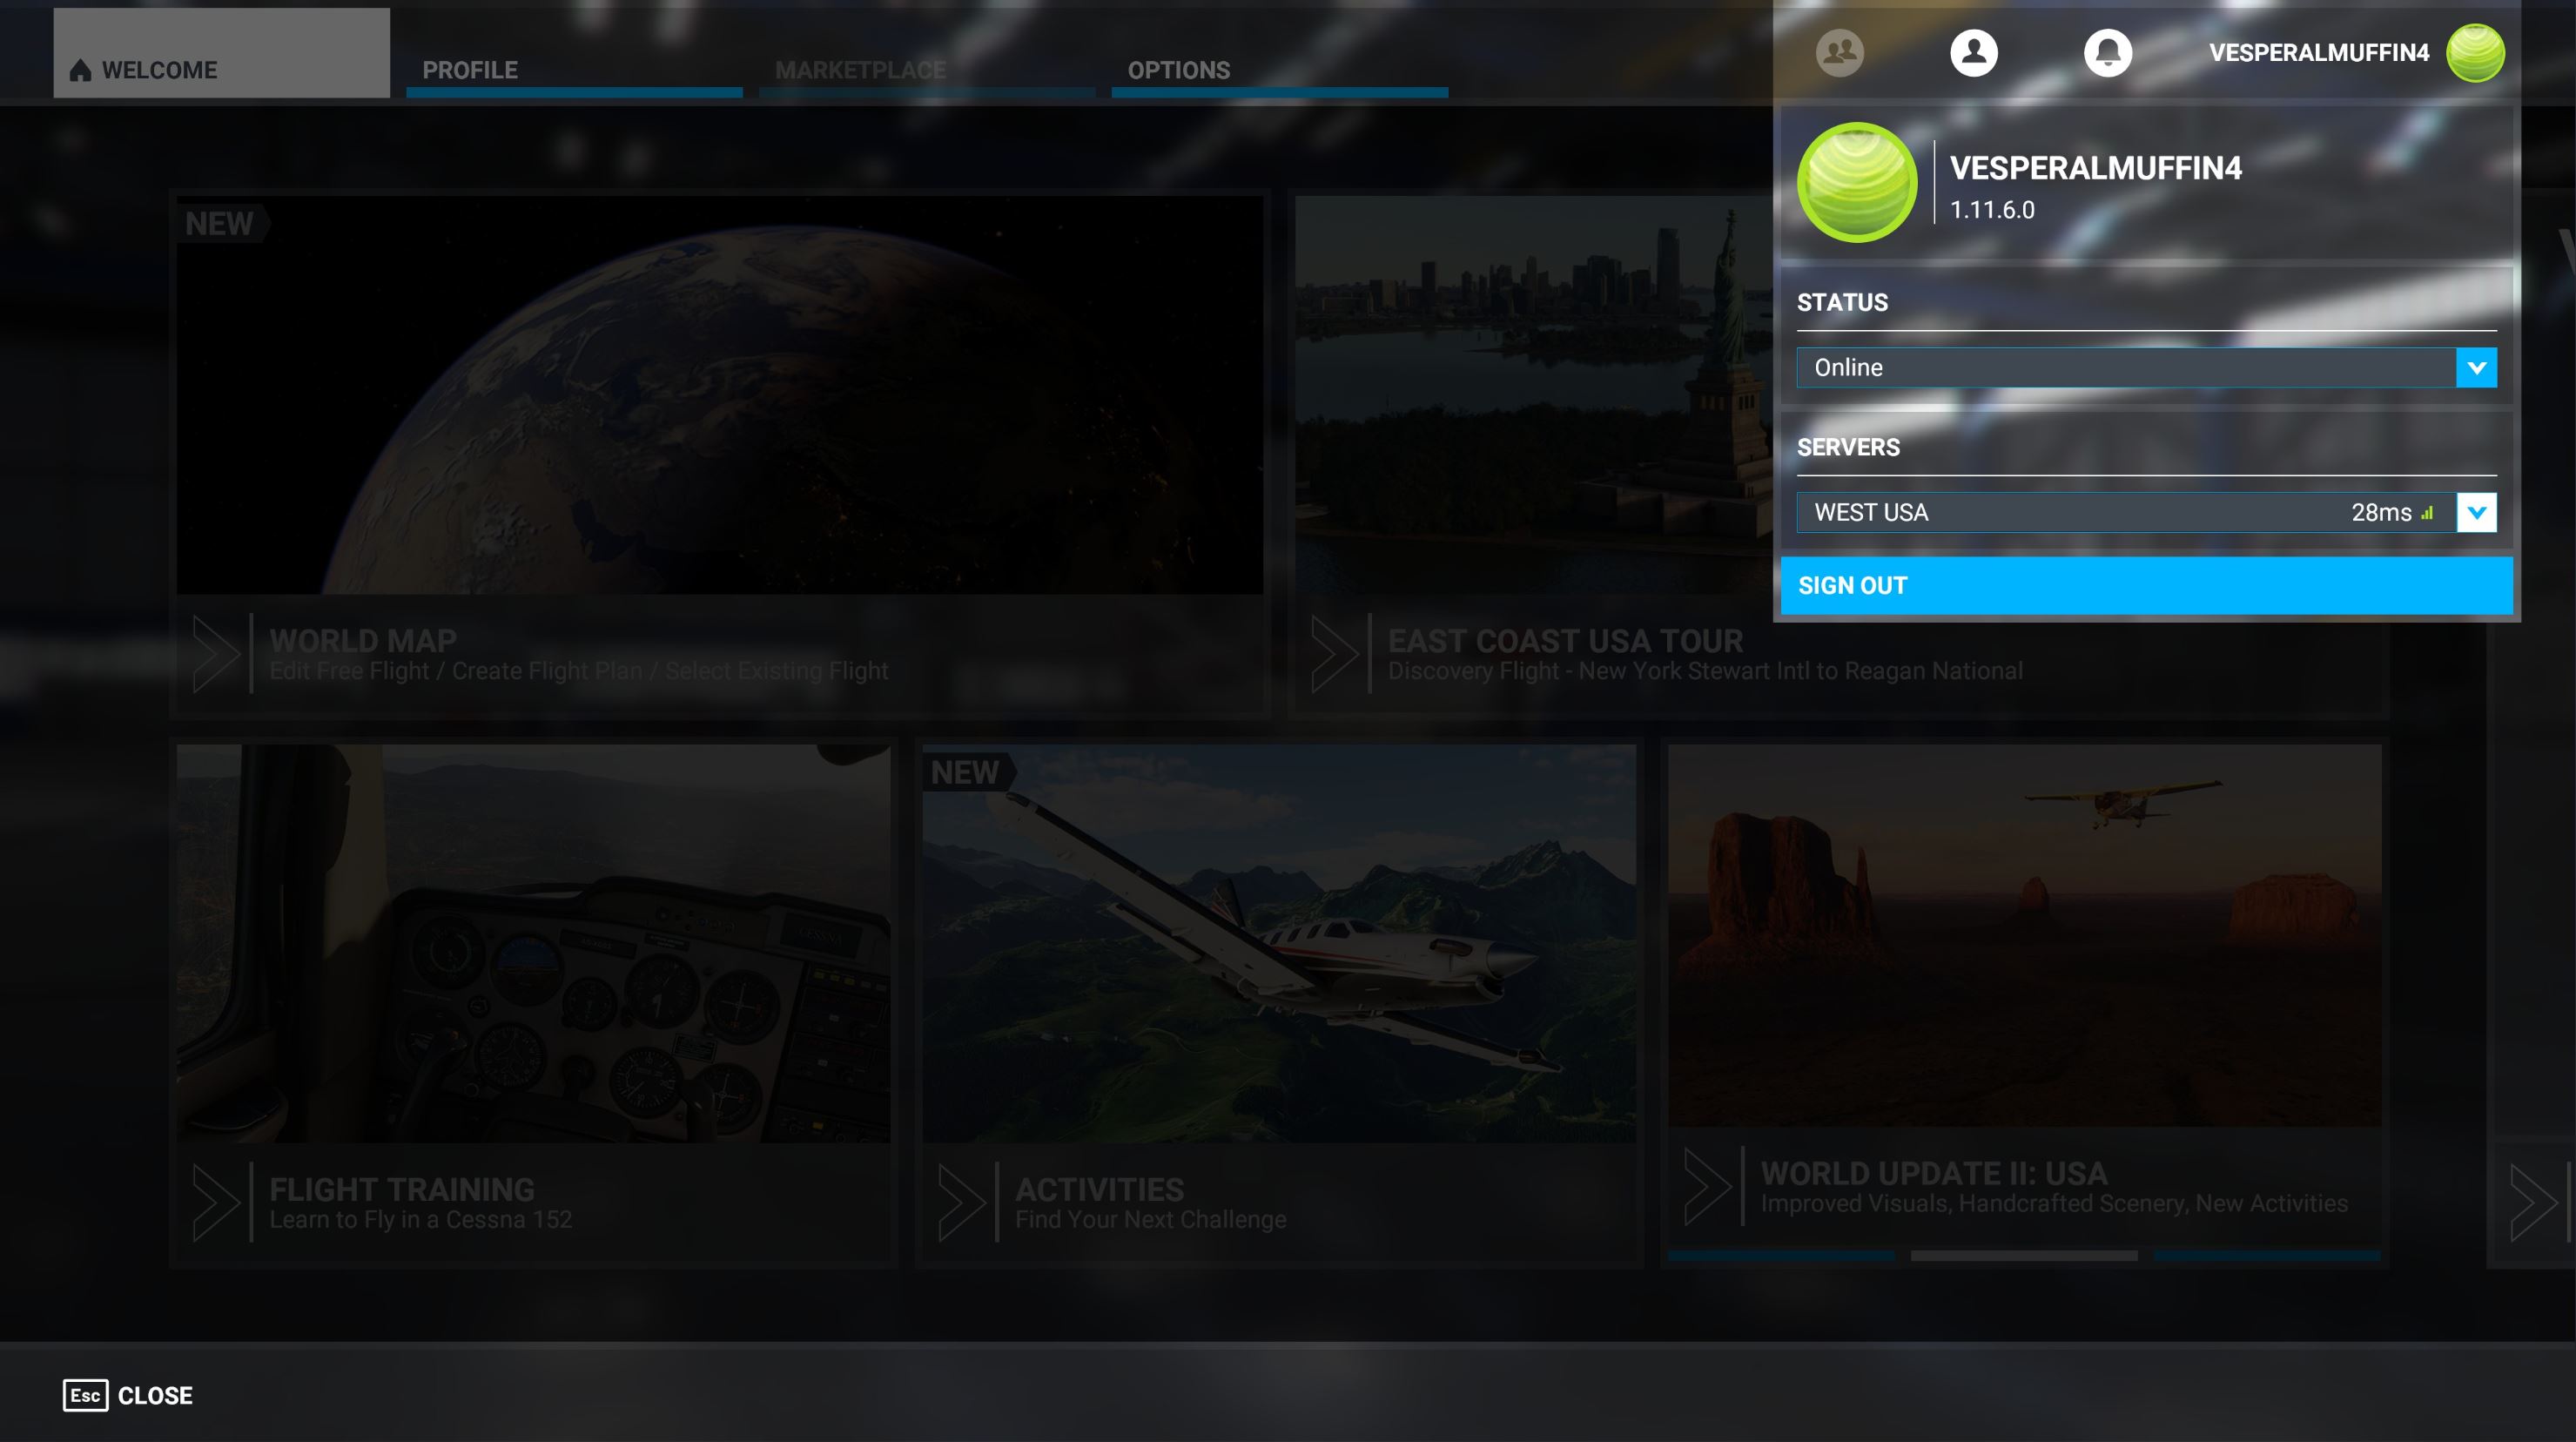Click the World Map arrow icon
This screenshot has height=1442, width=2576.
point(216,654)
